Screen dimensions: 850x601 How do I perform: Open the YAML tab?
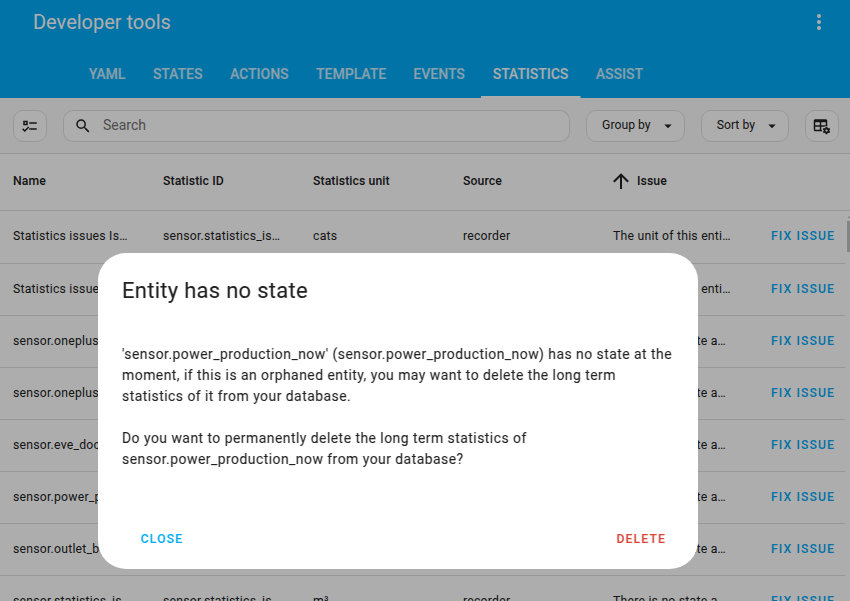point(107,73)
